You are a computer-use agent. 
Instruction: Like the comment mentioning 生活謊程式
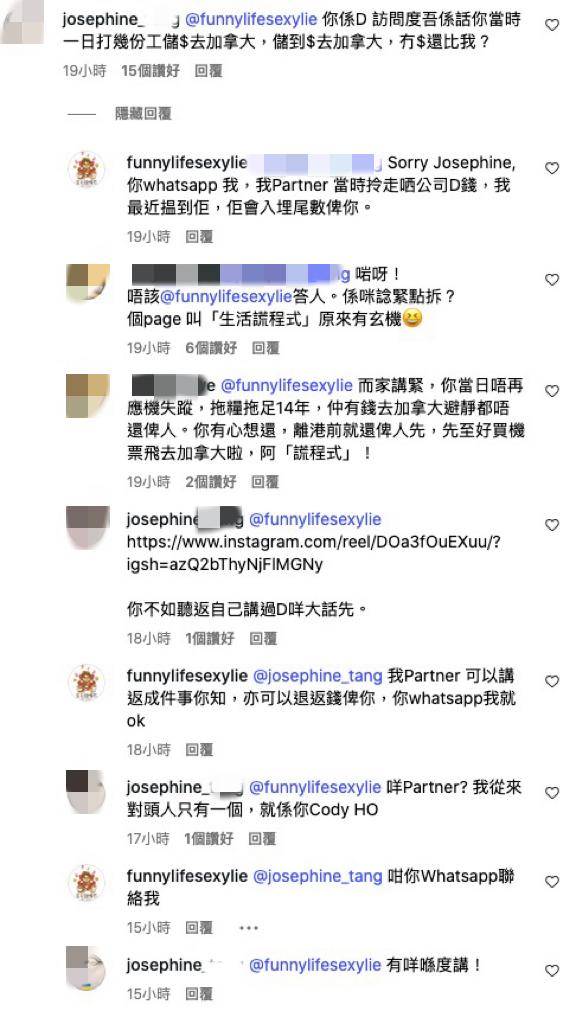pos(552,280)
